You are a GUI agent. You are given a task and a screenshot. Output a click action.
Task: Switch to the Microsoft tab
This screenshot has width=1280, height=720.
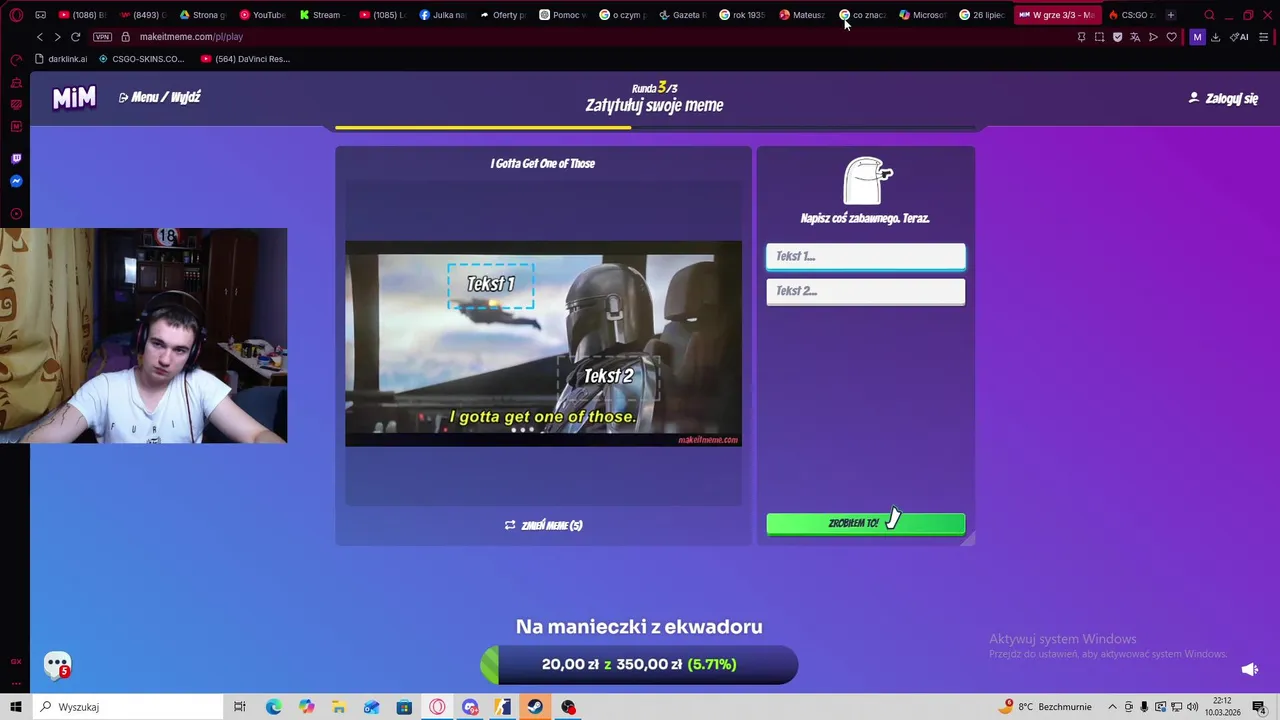922,15
